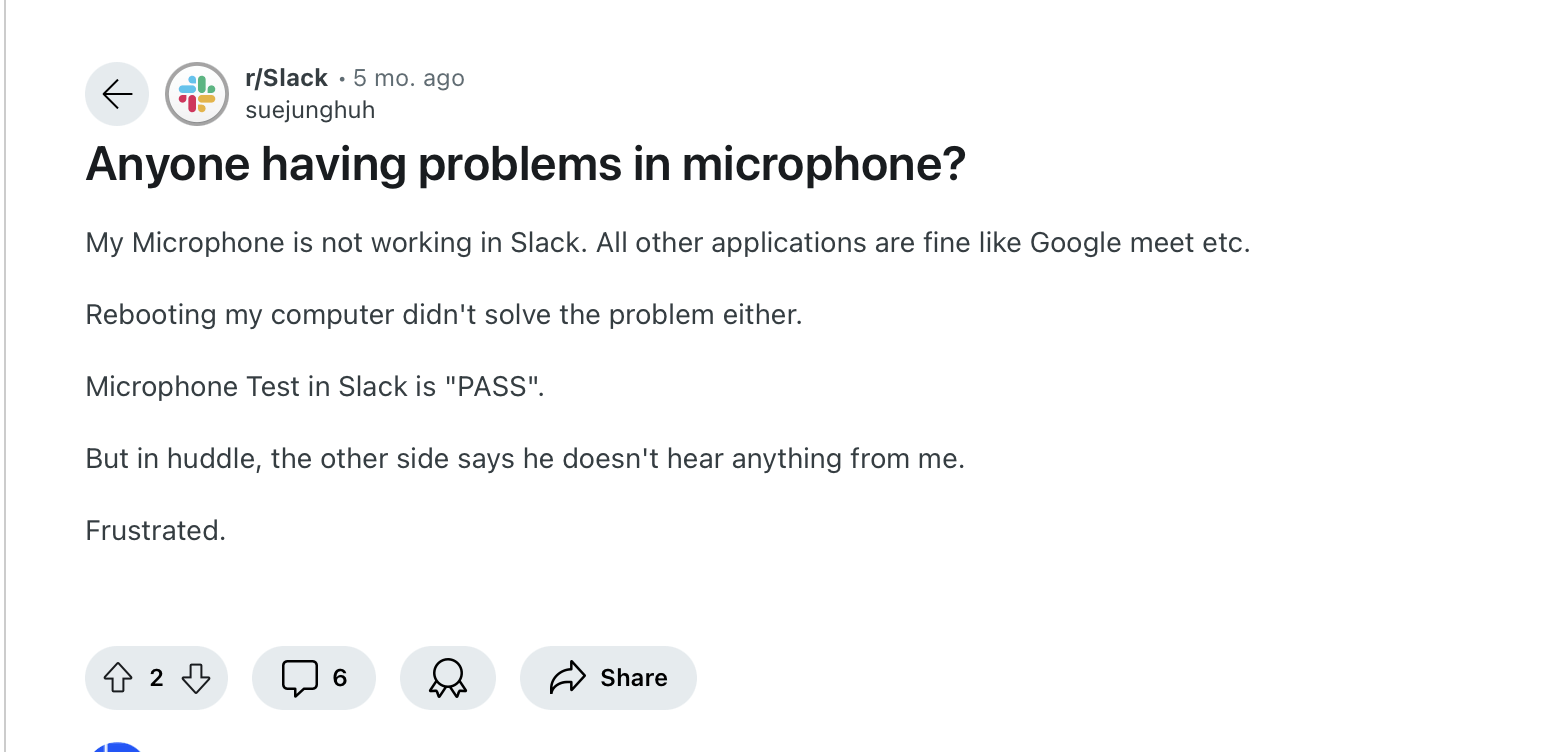This screenshot has height=752, width=1554.
Task: Open the comments via speech bubble icon
Action: 301,677
